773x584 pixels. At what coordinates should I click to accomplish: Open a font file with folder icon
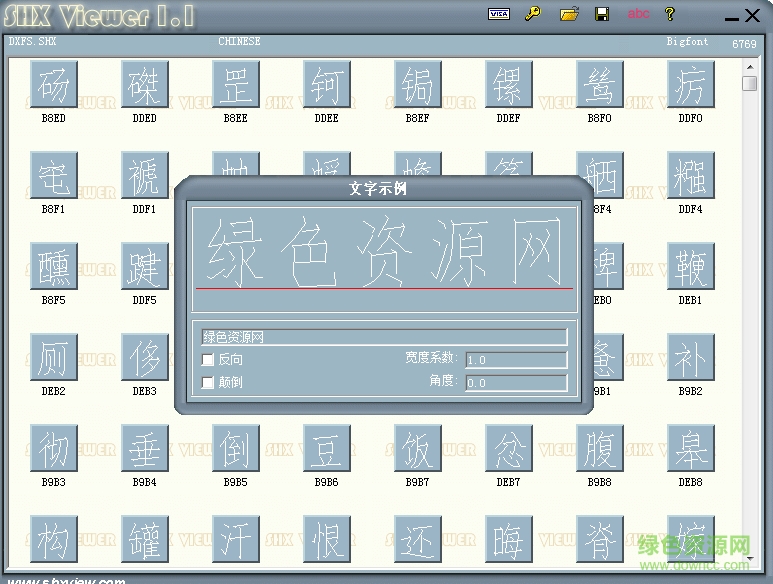(x=569, y=14)
